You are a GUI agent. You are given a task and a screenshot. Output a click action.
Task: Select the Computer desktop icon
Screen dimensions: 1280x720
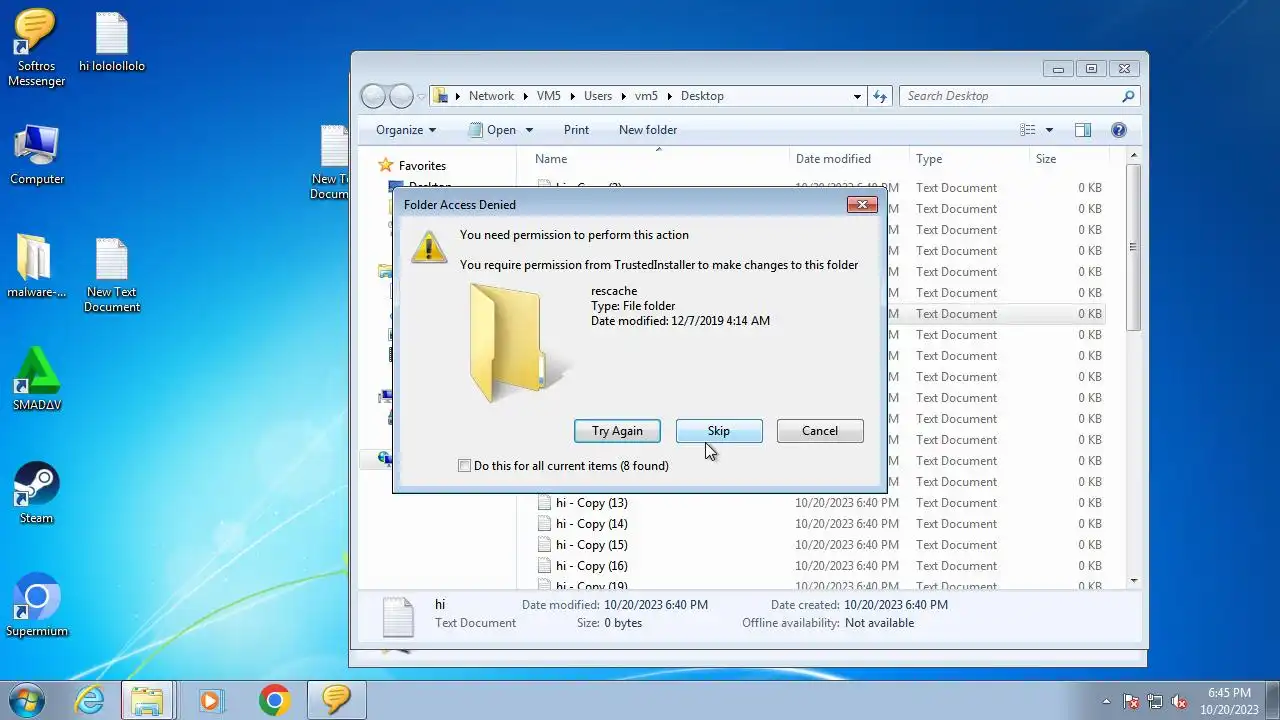37,155
